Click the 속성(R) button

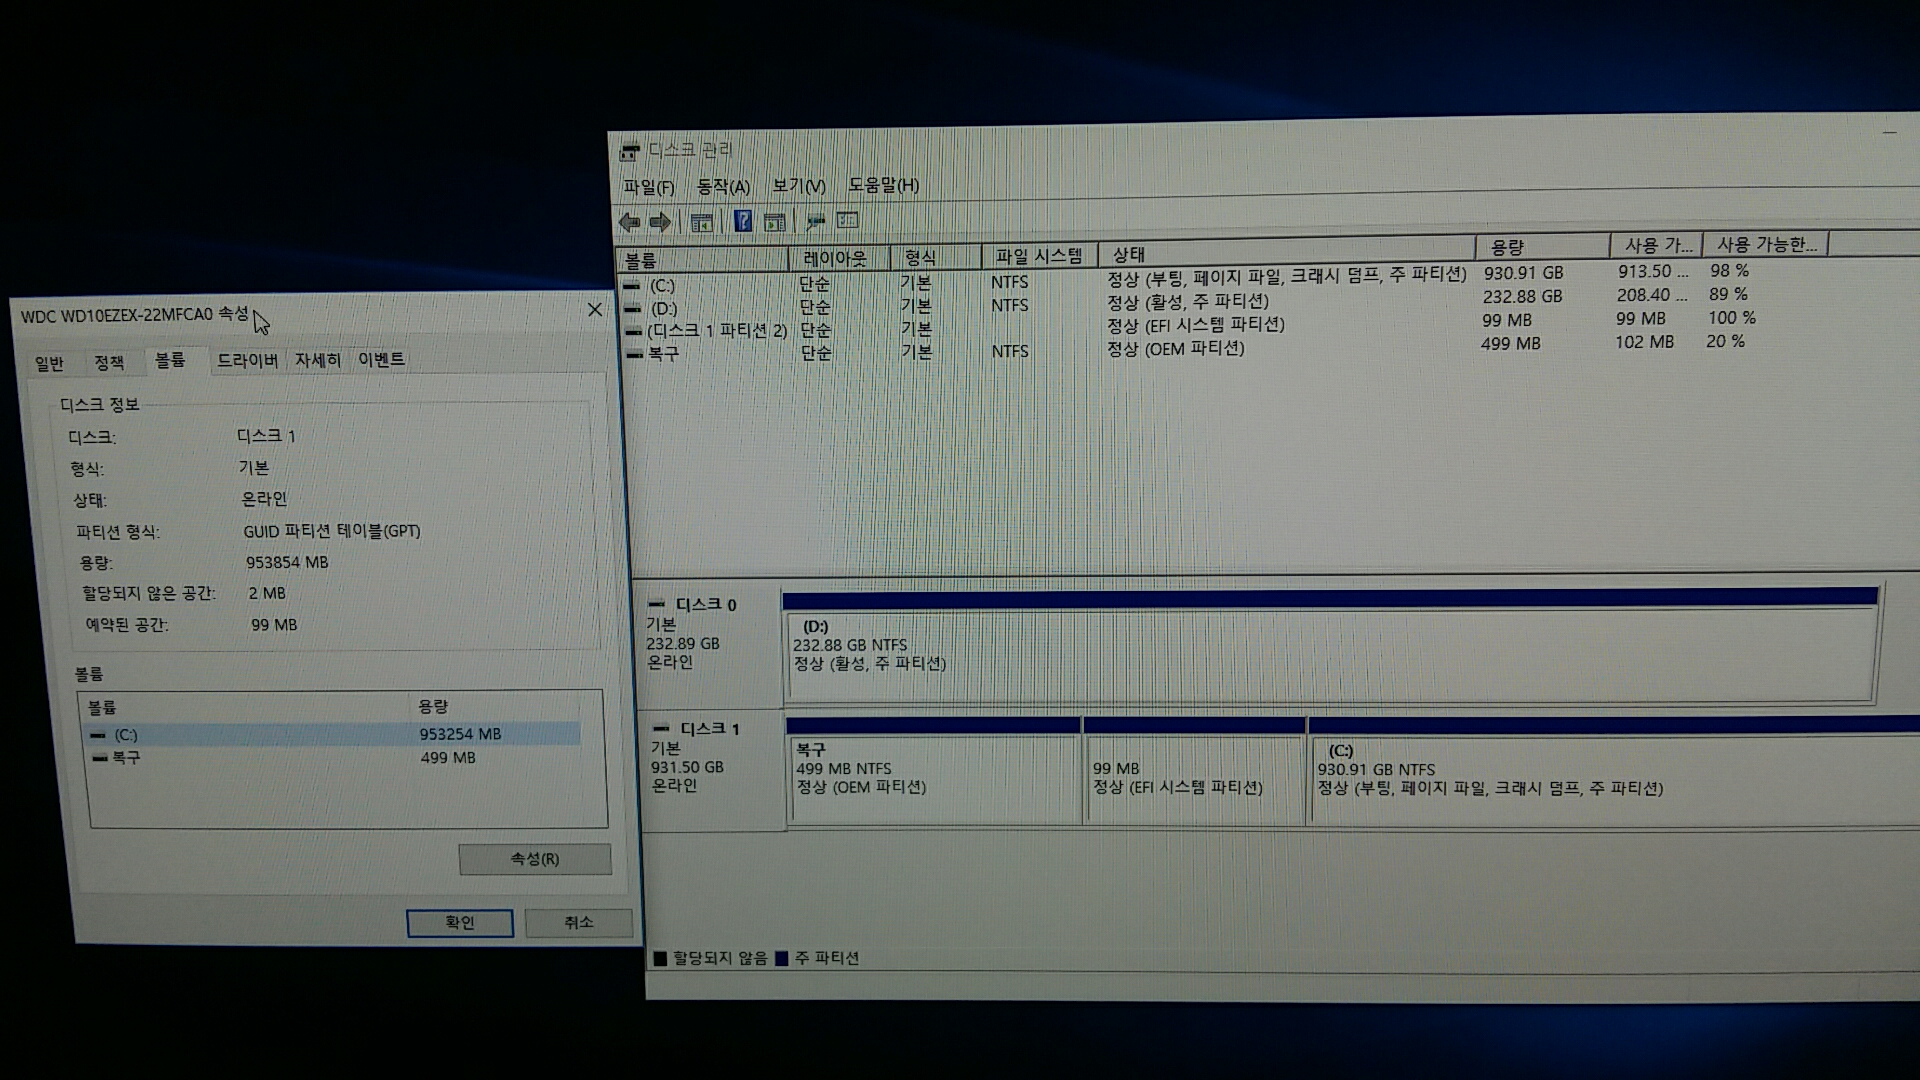point(535,859)
